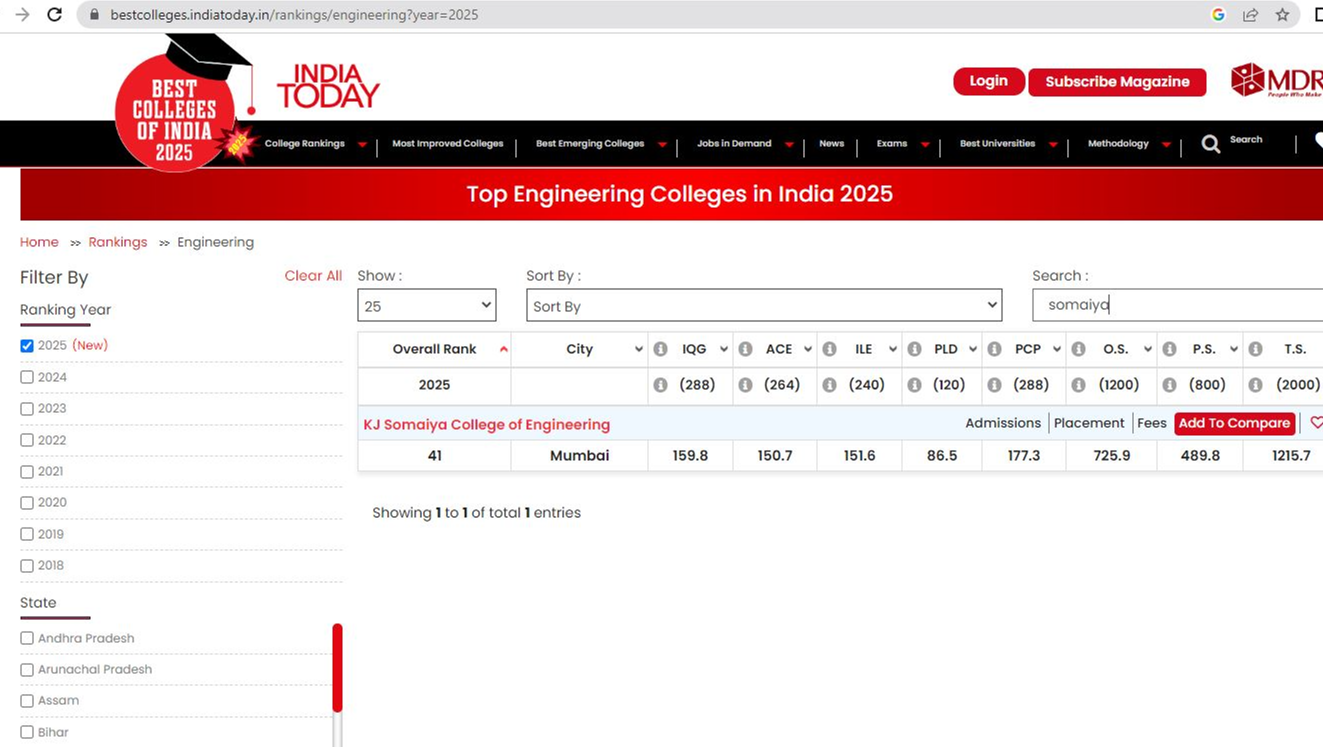Check the 2021 ranking year checkbox
Screen dimensions: 1323x747
click(x=27, y=471)
